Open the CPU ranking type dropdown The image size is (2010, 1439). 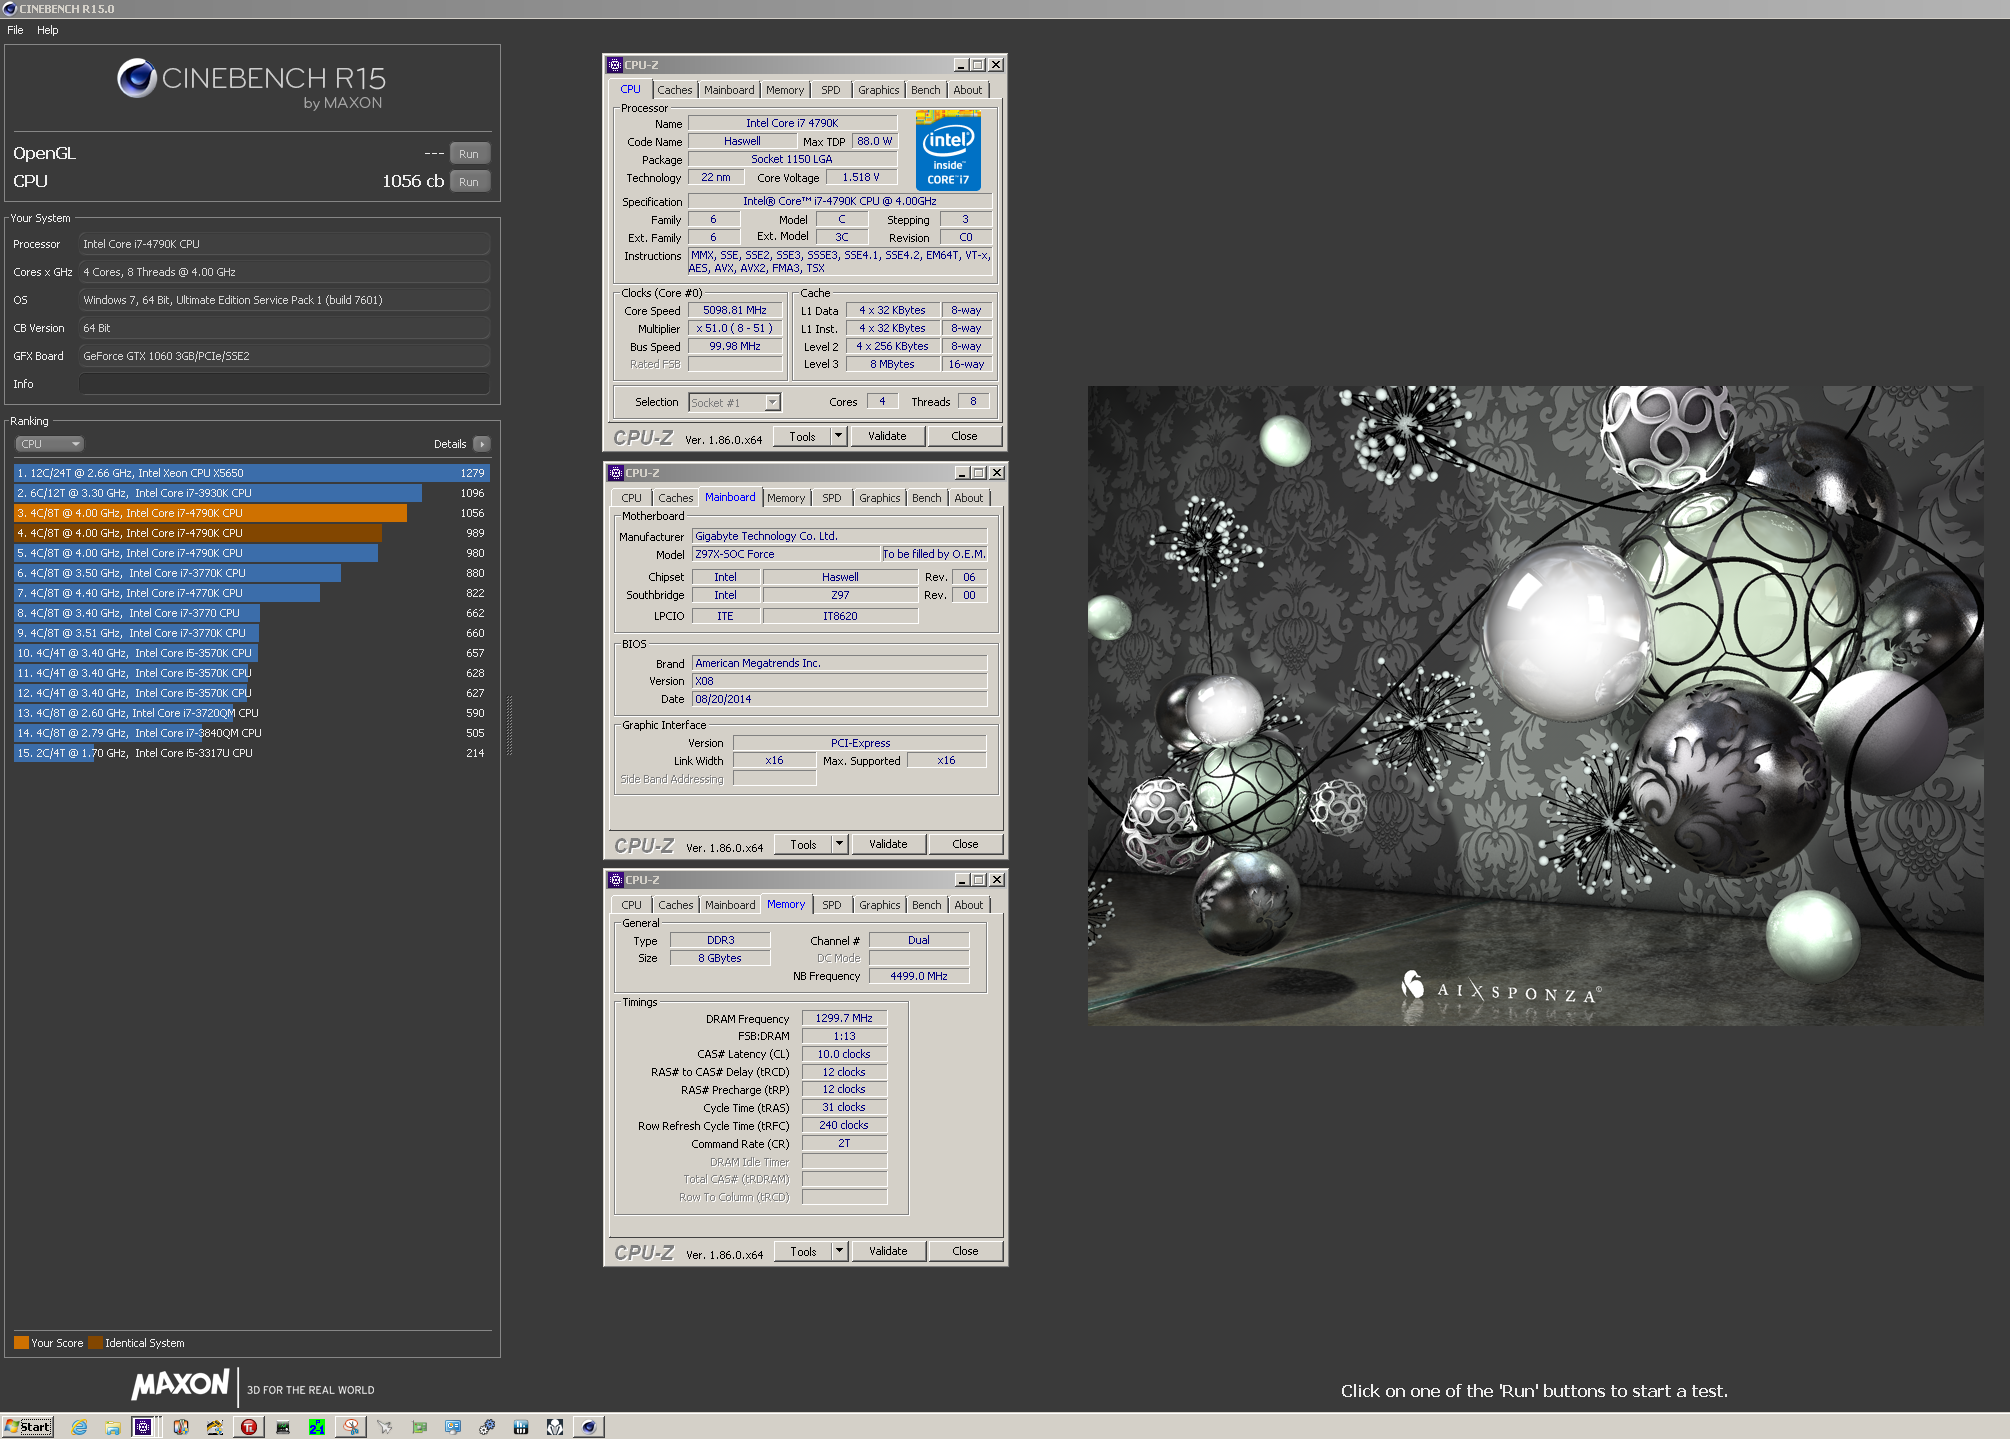click(x=49, y=444)
